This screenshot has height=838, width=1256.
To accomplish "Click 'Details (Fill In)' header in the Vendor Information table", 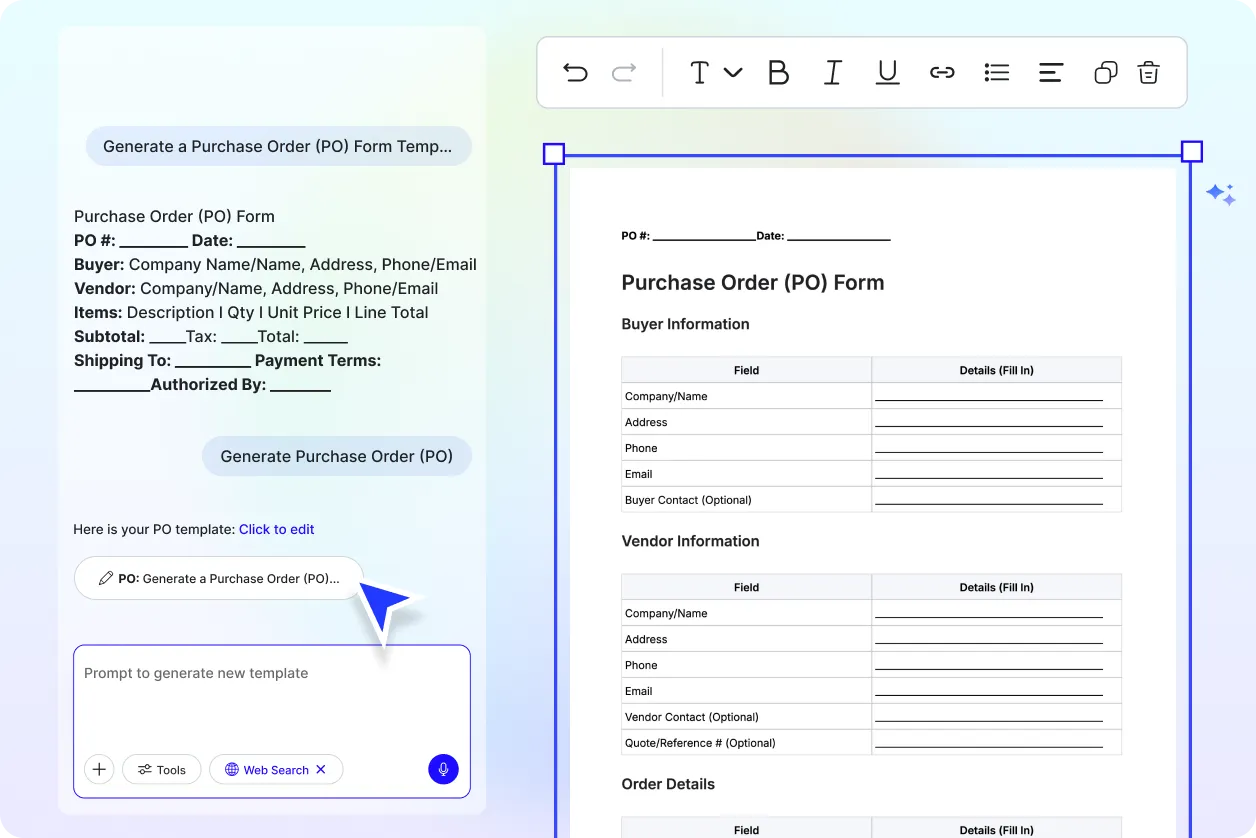I will pos(997,587).
